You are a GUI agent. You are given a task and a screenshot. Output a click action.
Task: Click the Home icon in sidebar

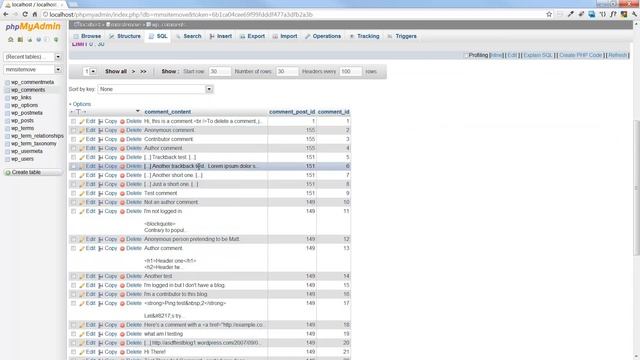coord(11,40)
